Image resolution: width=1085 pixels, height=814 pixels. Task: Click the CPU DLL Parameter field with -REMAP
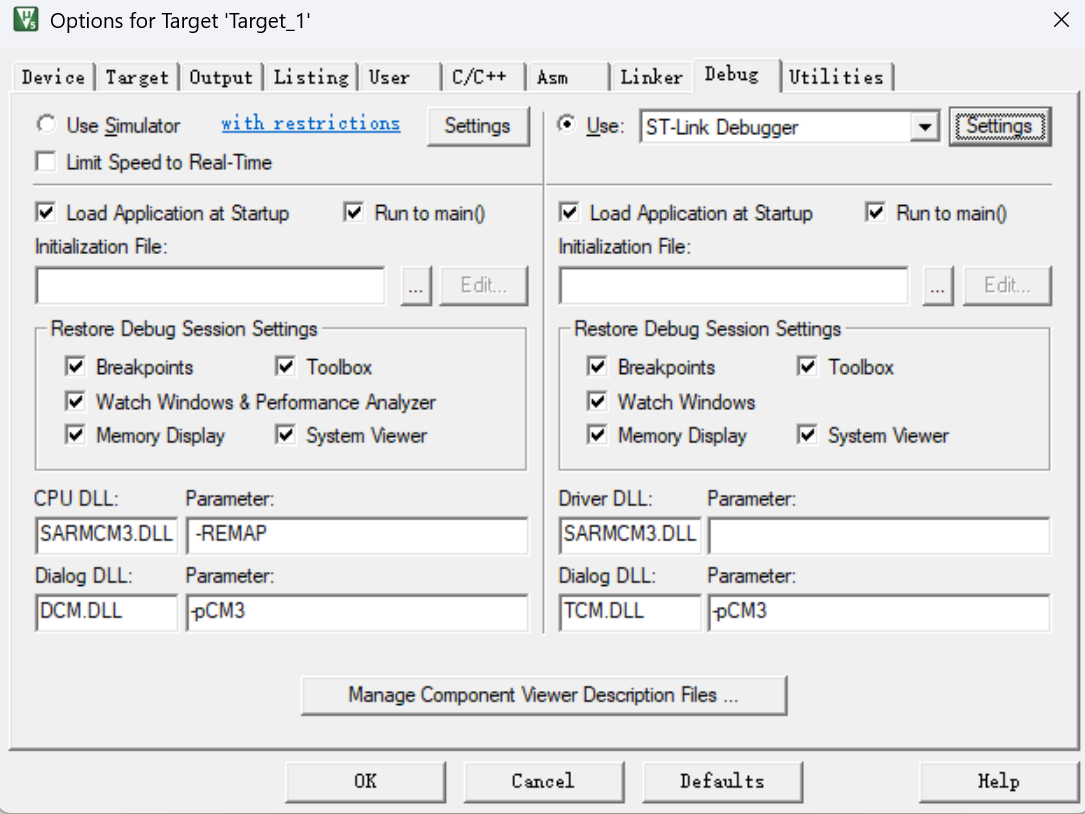[x=357, y=535]
